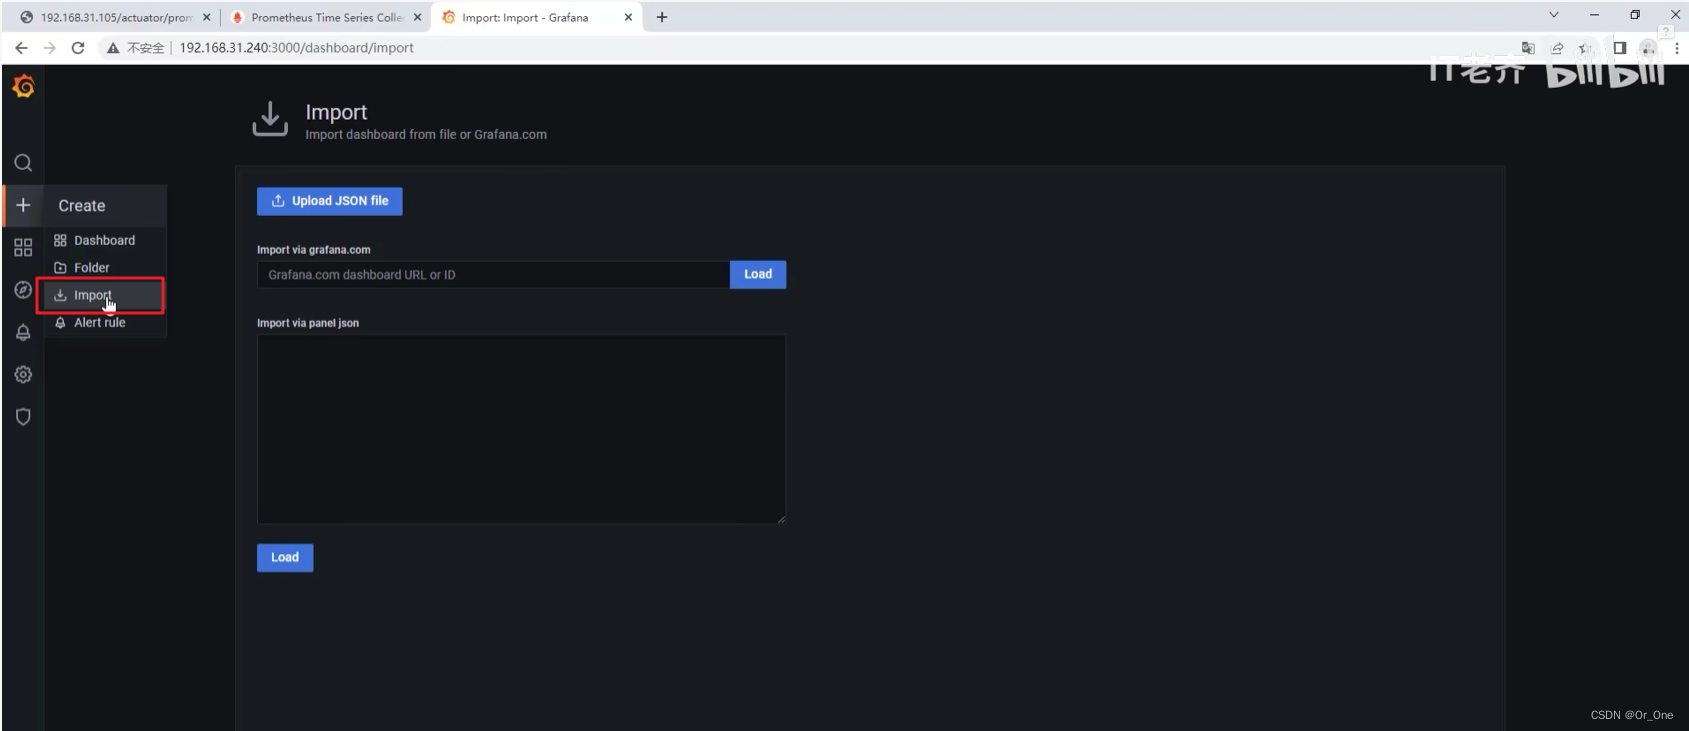Open the Server Admin shield icon
The width and height of the screenshot is (1689, 731).
(x=23, y=416)
